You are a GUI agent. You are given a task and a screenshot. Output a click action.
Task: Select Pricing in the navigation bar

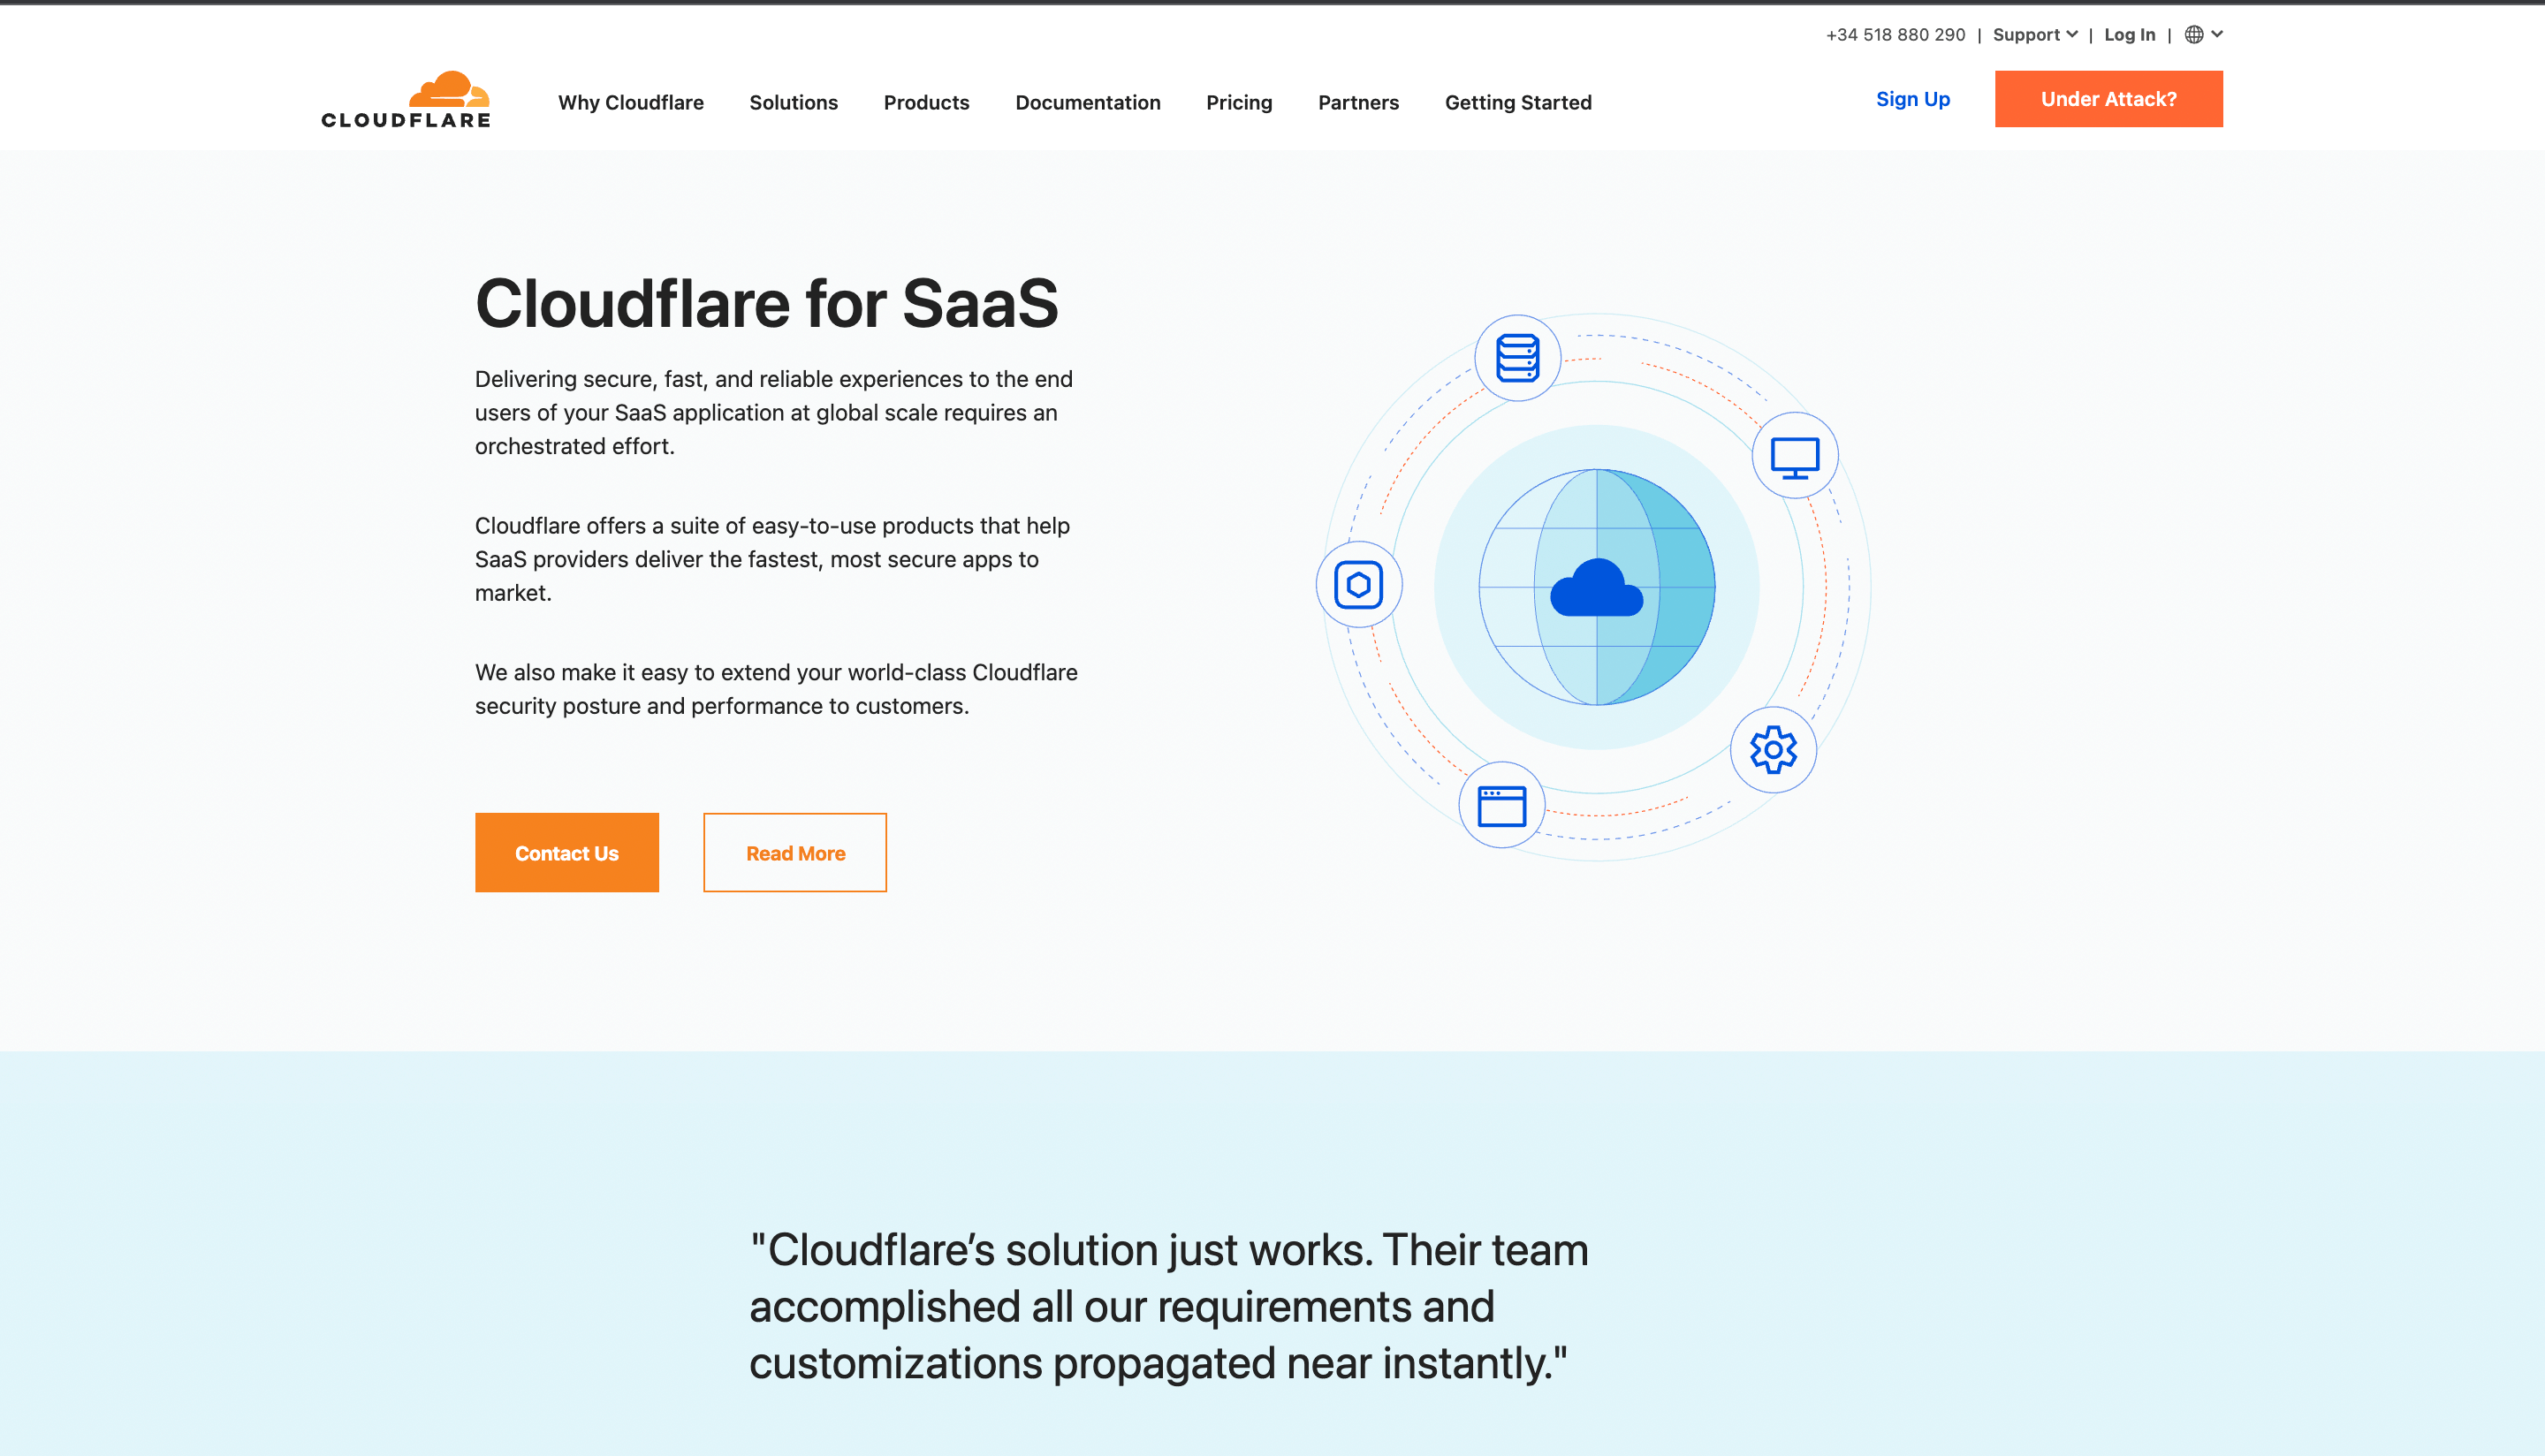pos(1239,102)
